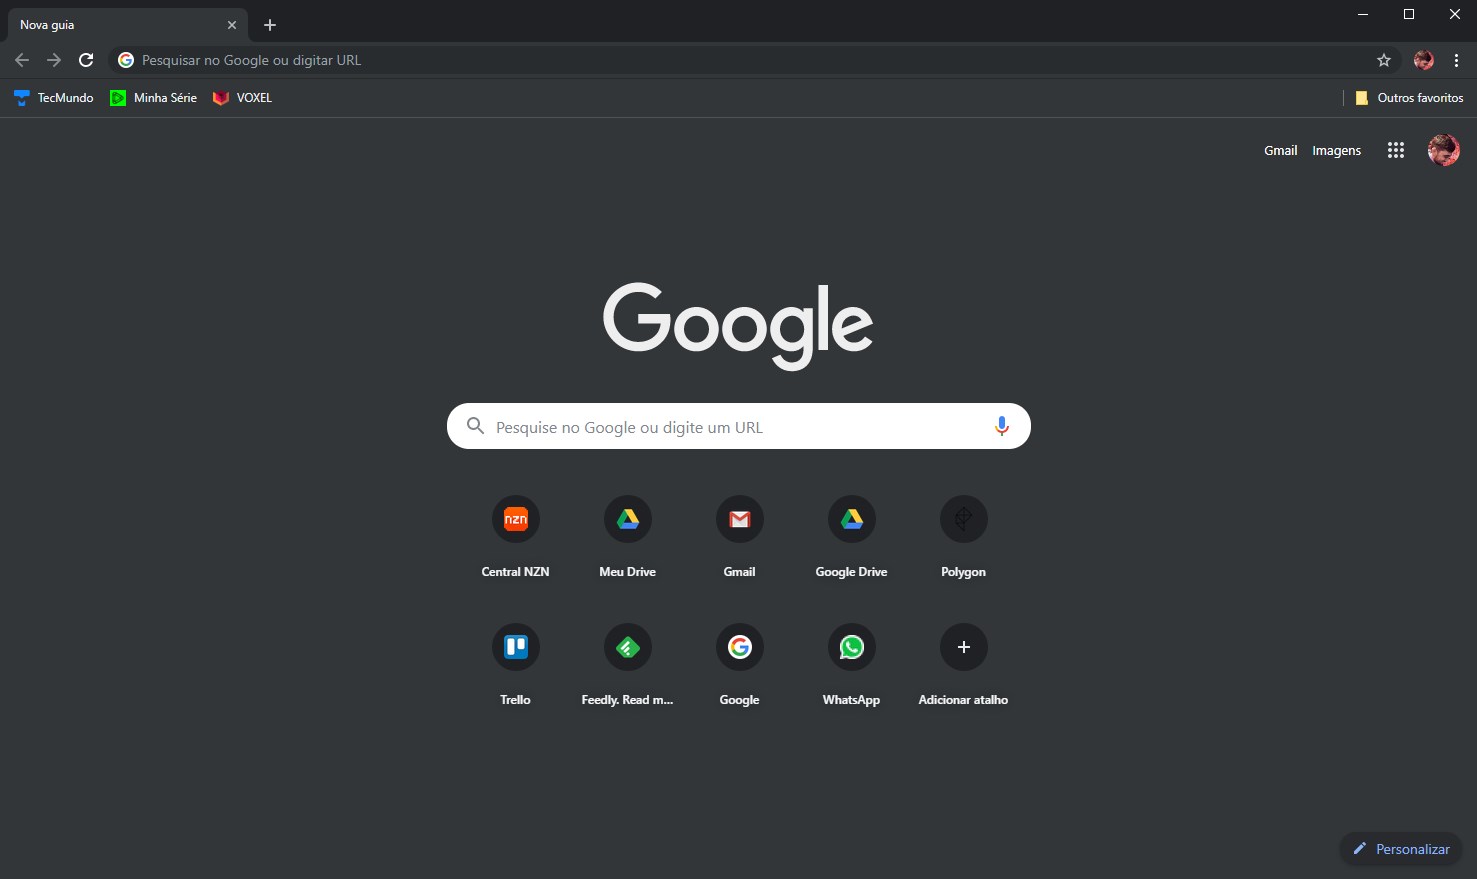1477x879 pixels.
Task: Open a new tab with plus button
Action: (x=270, y=25)
